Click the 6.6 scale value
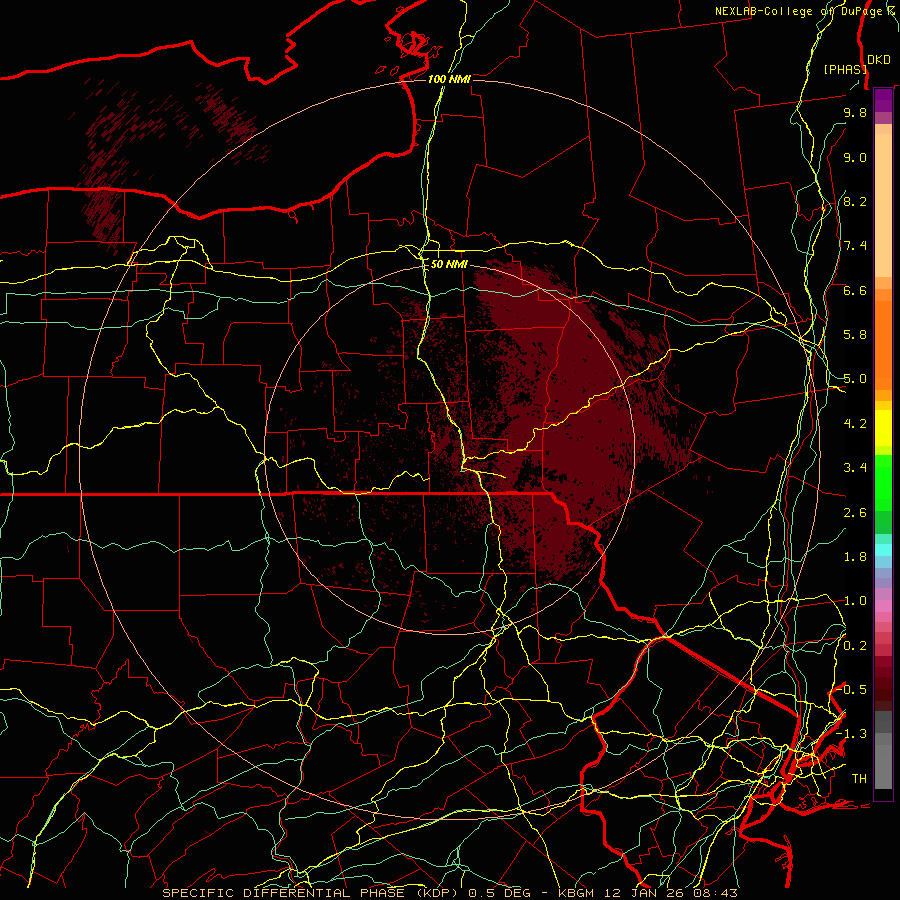 click(x=855, y=290)
